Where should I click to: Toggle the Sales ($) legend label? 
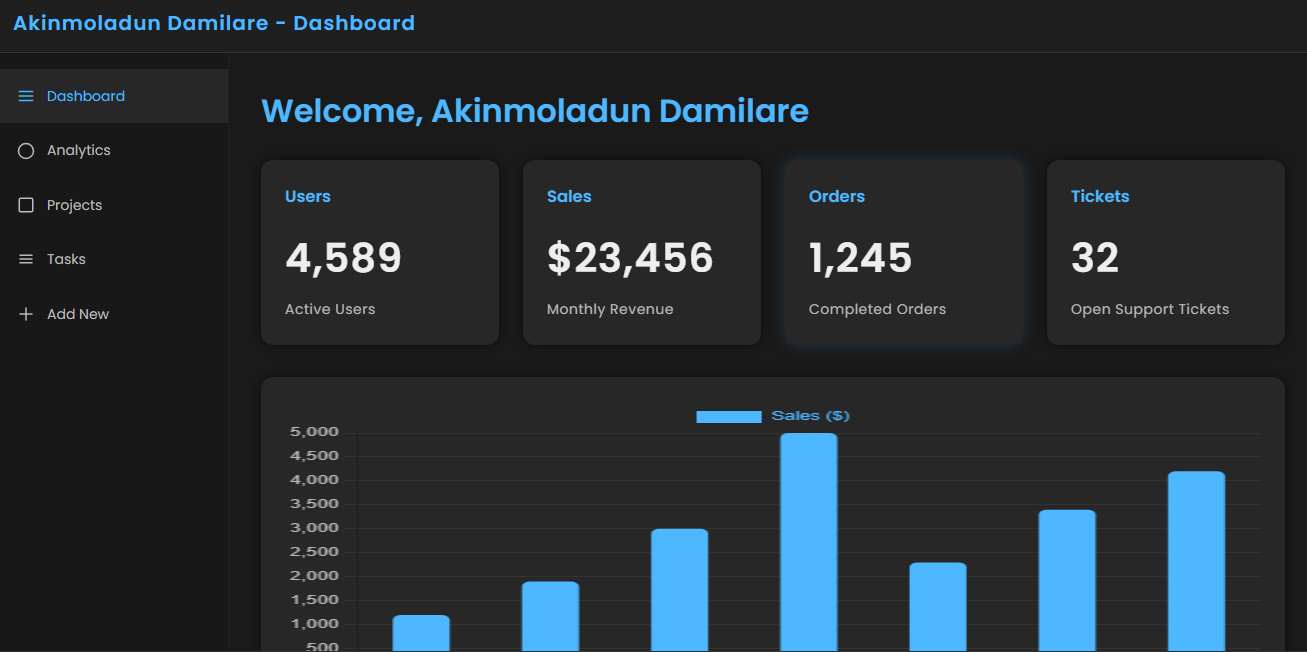(x=810, y=416)
